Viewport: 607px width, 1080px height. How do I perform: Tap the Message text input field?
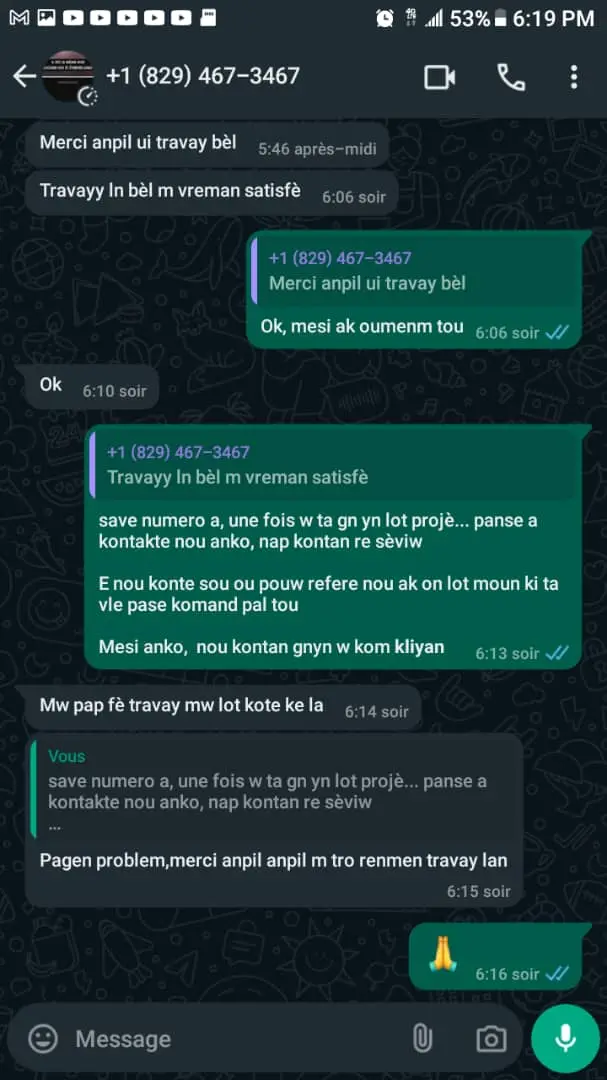tap(234, 1039)
